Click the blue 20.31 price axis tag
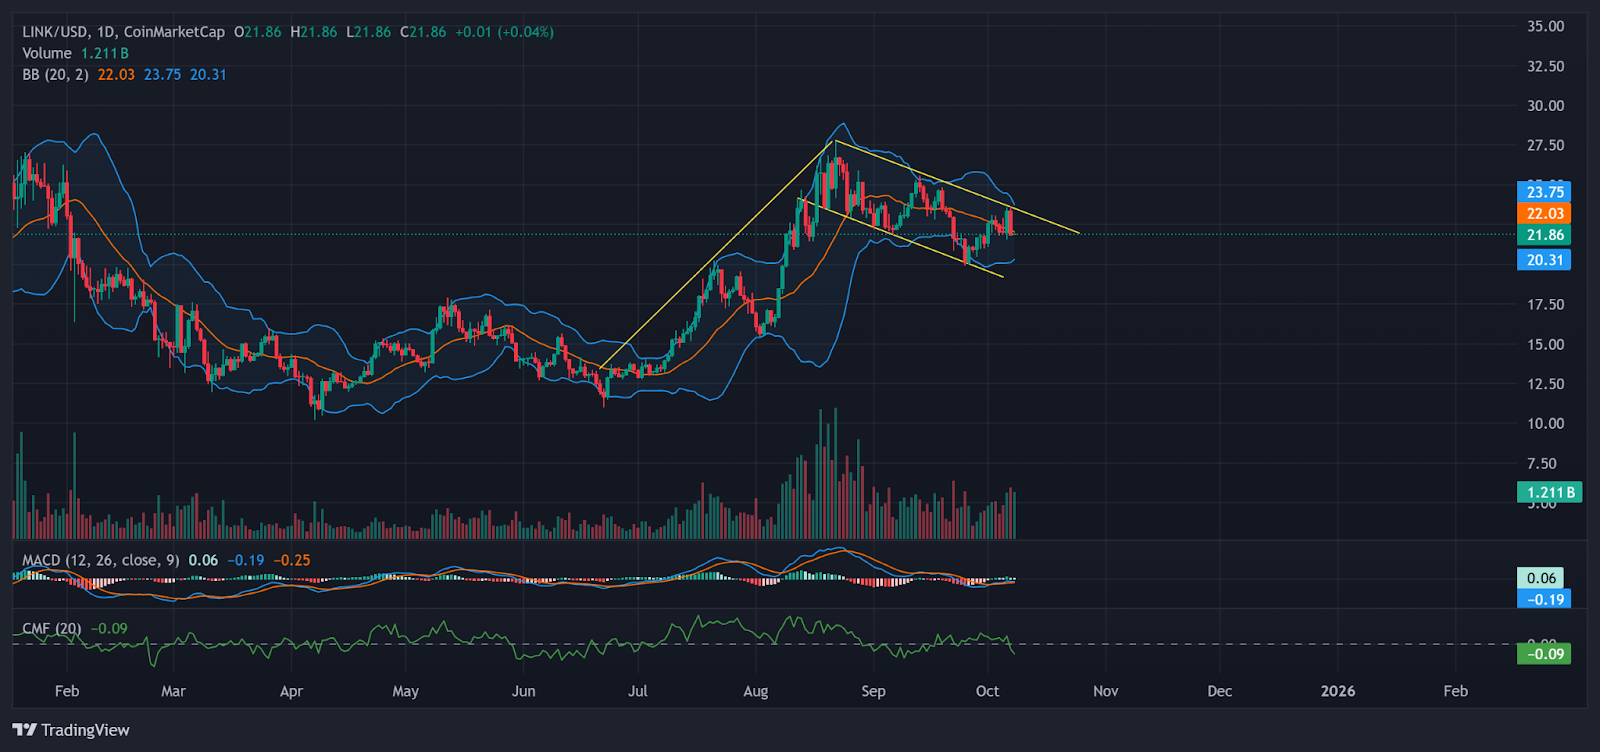The width and height of the screenshot is (1600, 752). 1544,260
